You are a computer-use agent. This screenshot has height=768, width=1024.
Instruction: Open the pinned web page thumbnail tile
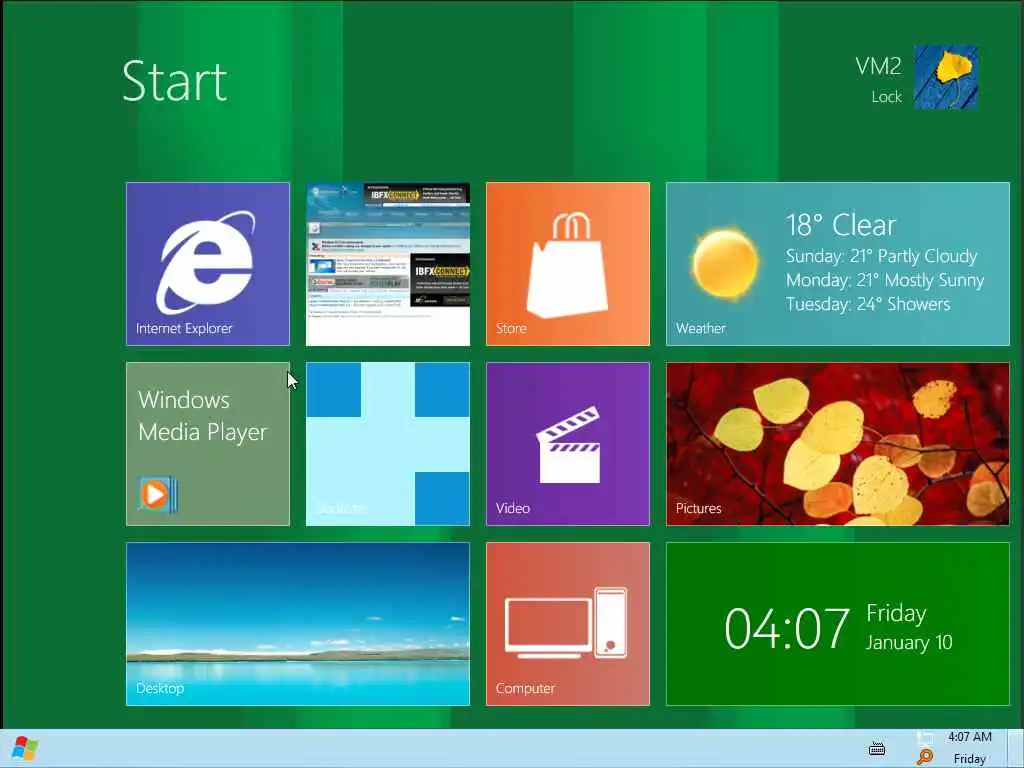point(388,264)
